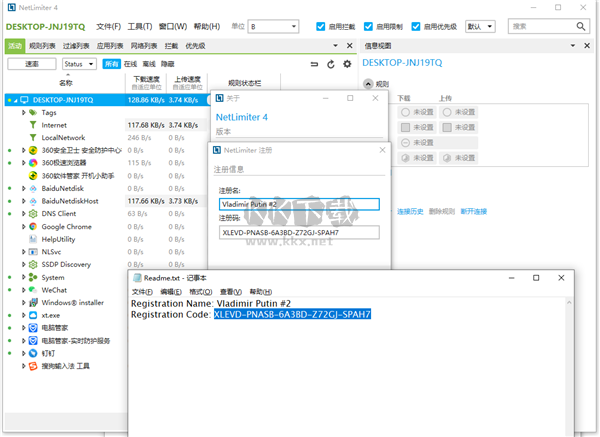Disable the 启用优先级 checkbox

click(x=417, y=26)
